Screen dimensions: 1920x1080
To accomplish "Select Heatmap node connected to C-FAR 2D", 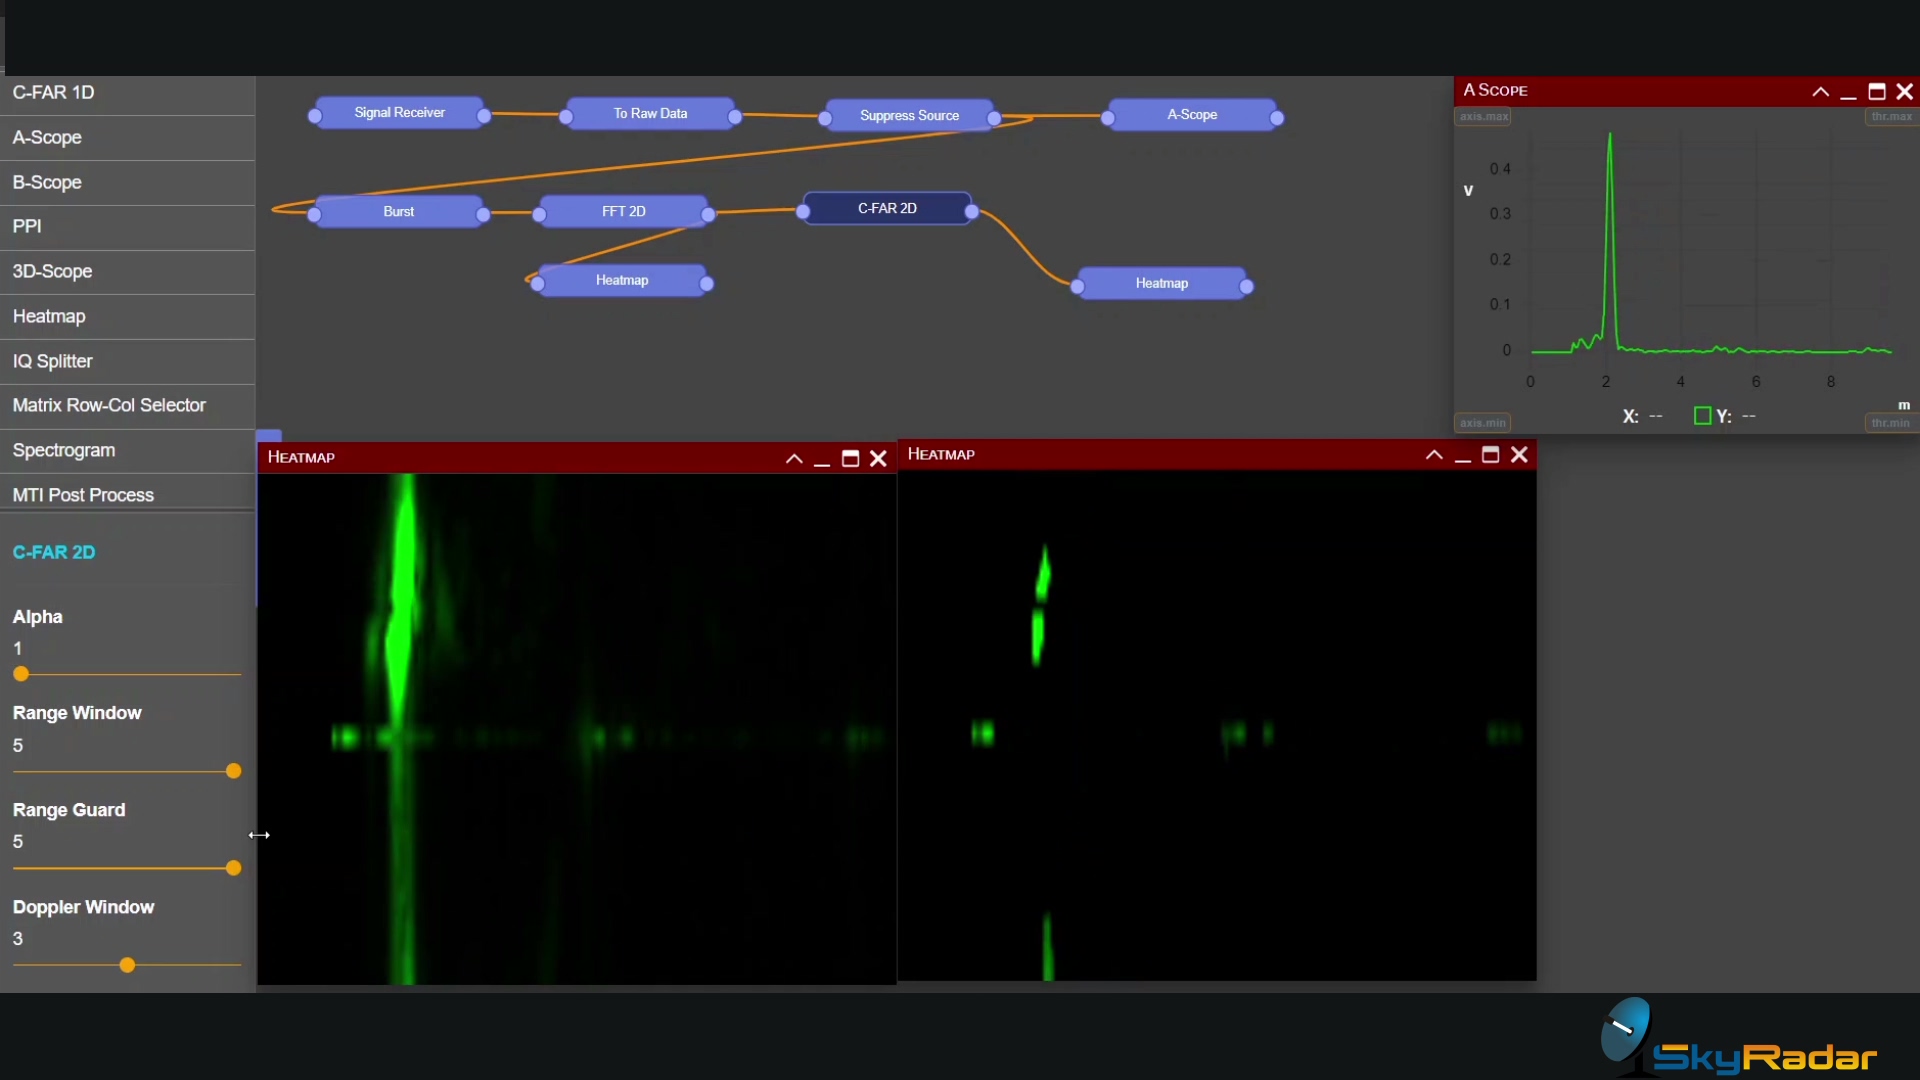I will pyautogui.click(x=1161, y=284).
